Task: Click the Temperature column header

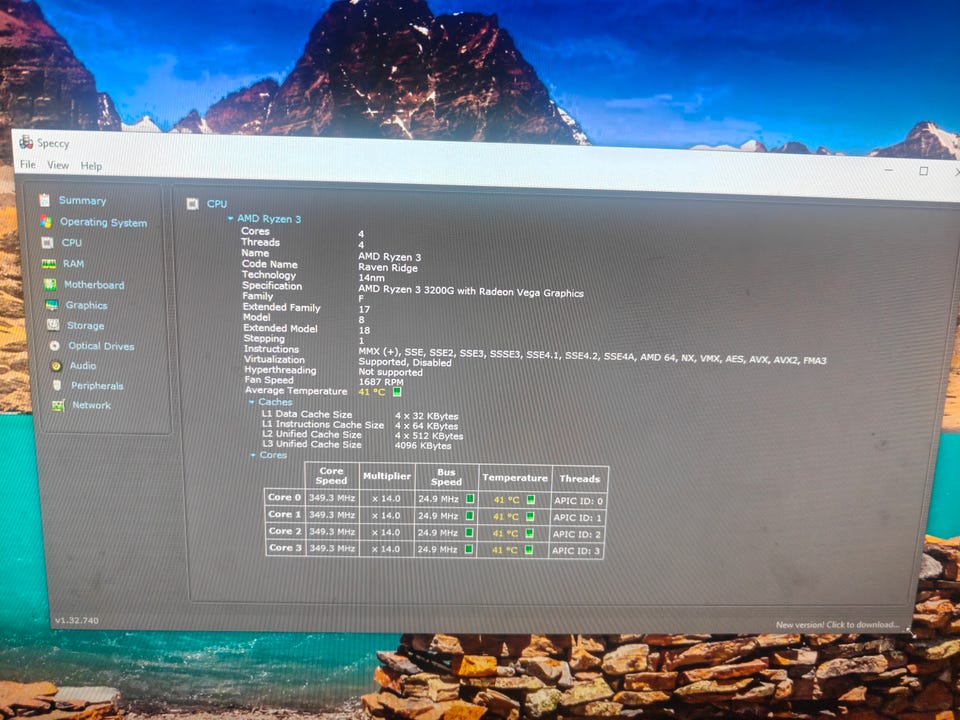Action: click(x=515, y=478)
